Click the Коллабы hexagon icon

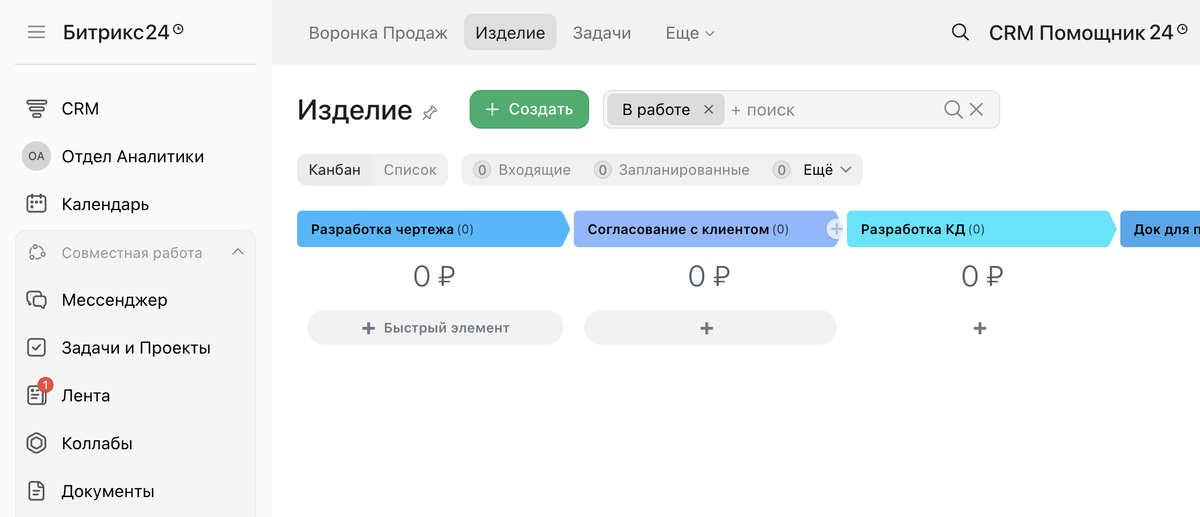(x=37, y=443)
